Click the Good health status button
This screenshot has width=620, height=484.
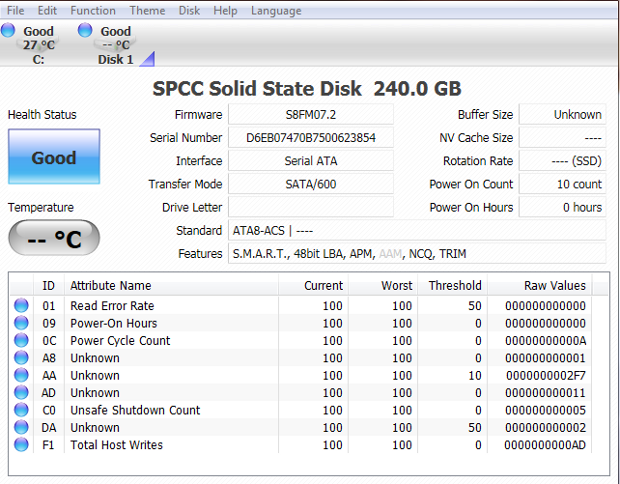(x=54, y=157)
